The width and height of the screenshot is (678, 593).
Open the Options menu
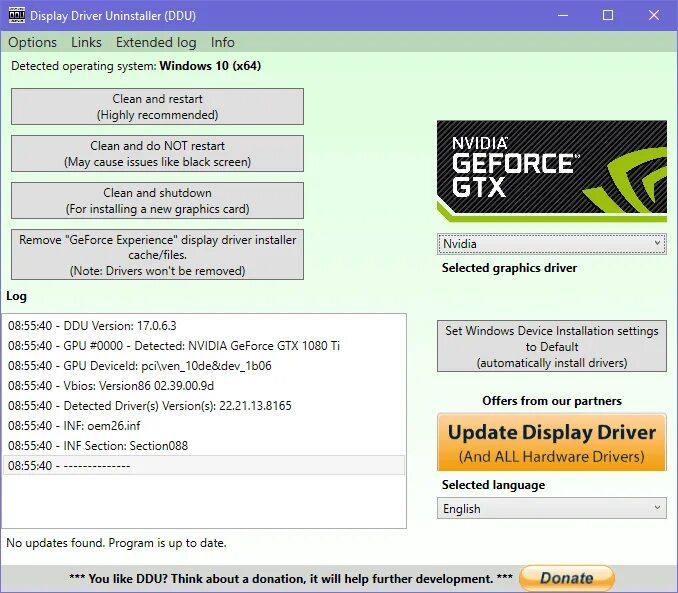coord(32,42)
